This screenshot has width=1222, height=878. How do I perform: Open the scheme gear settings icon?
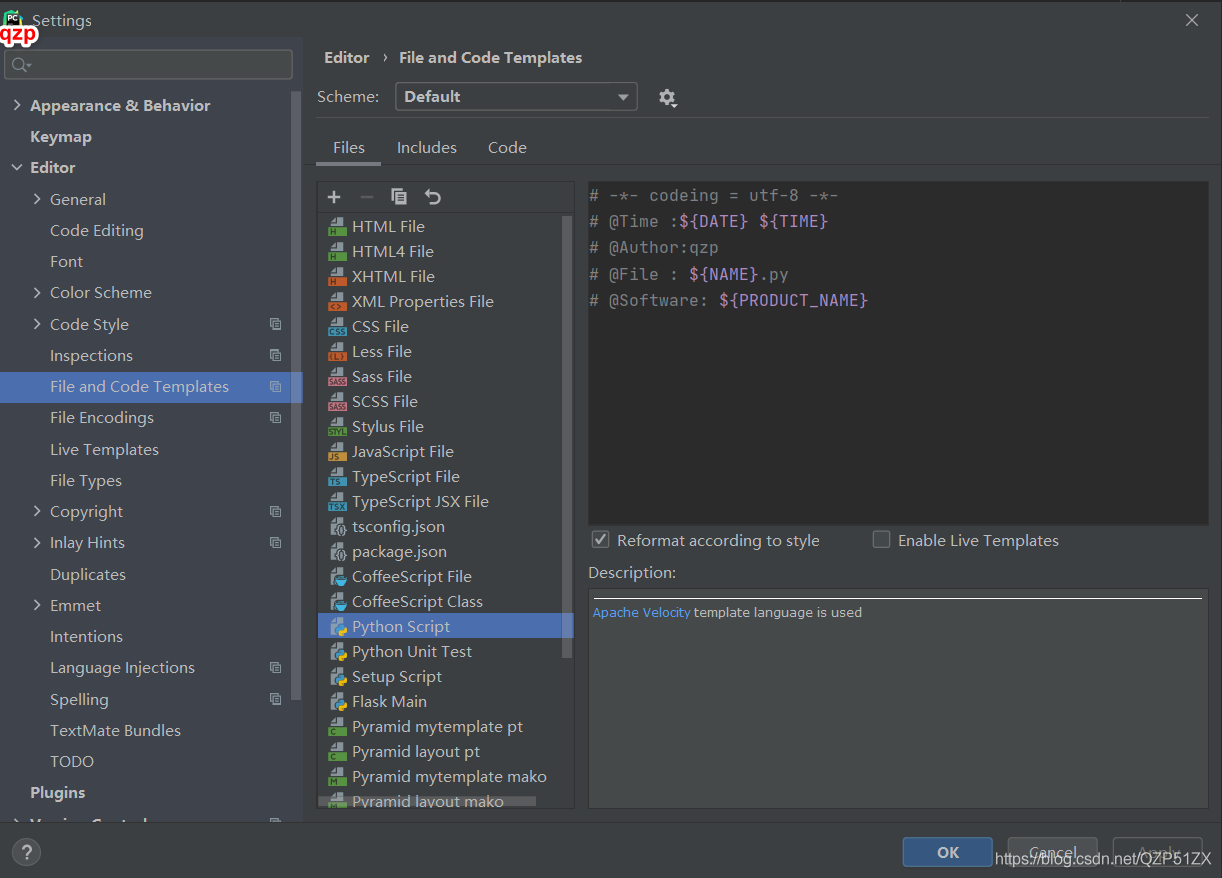667,97
